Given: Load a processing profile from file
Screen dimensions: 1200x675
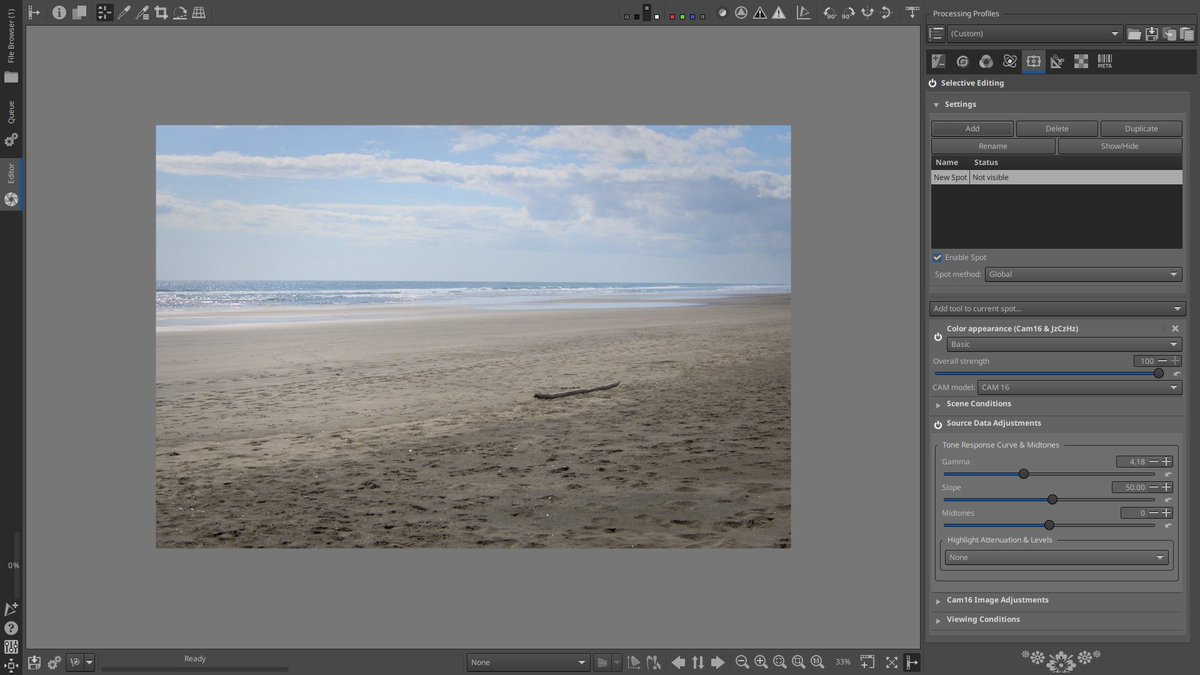Looking at the screenshot, I should click(1134, 34).
